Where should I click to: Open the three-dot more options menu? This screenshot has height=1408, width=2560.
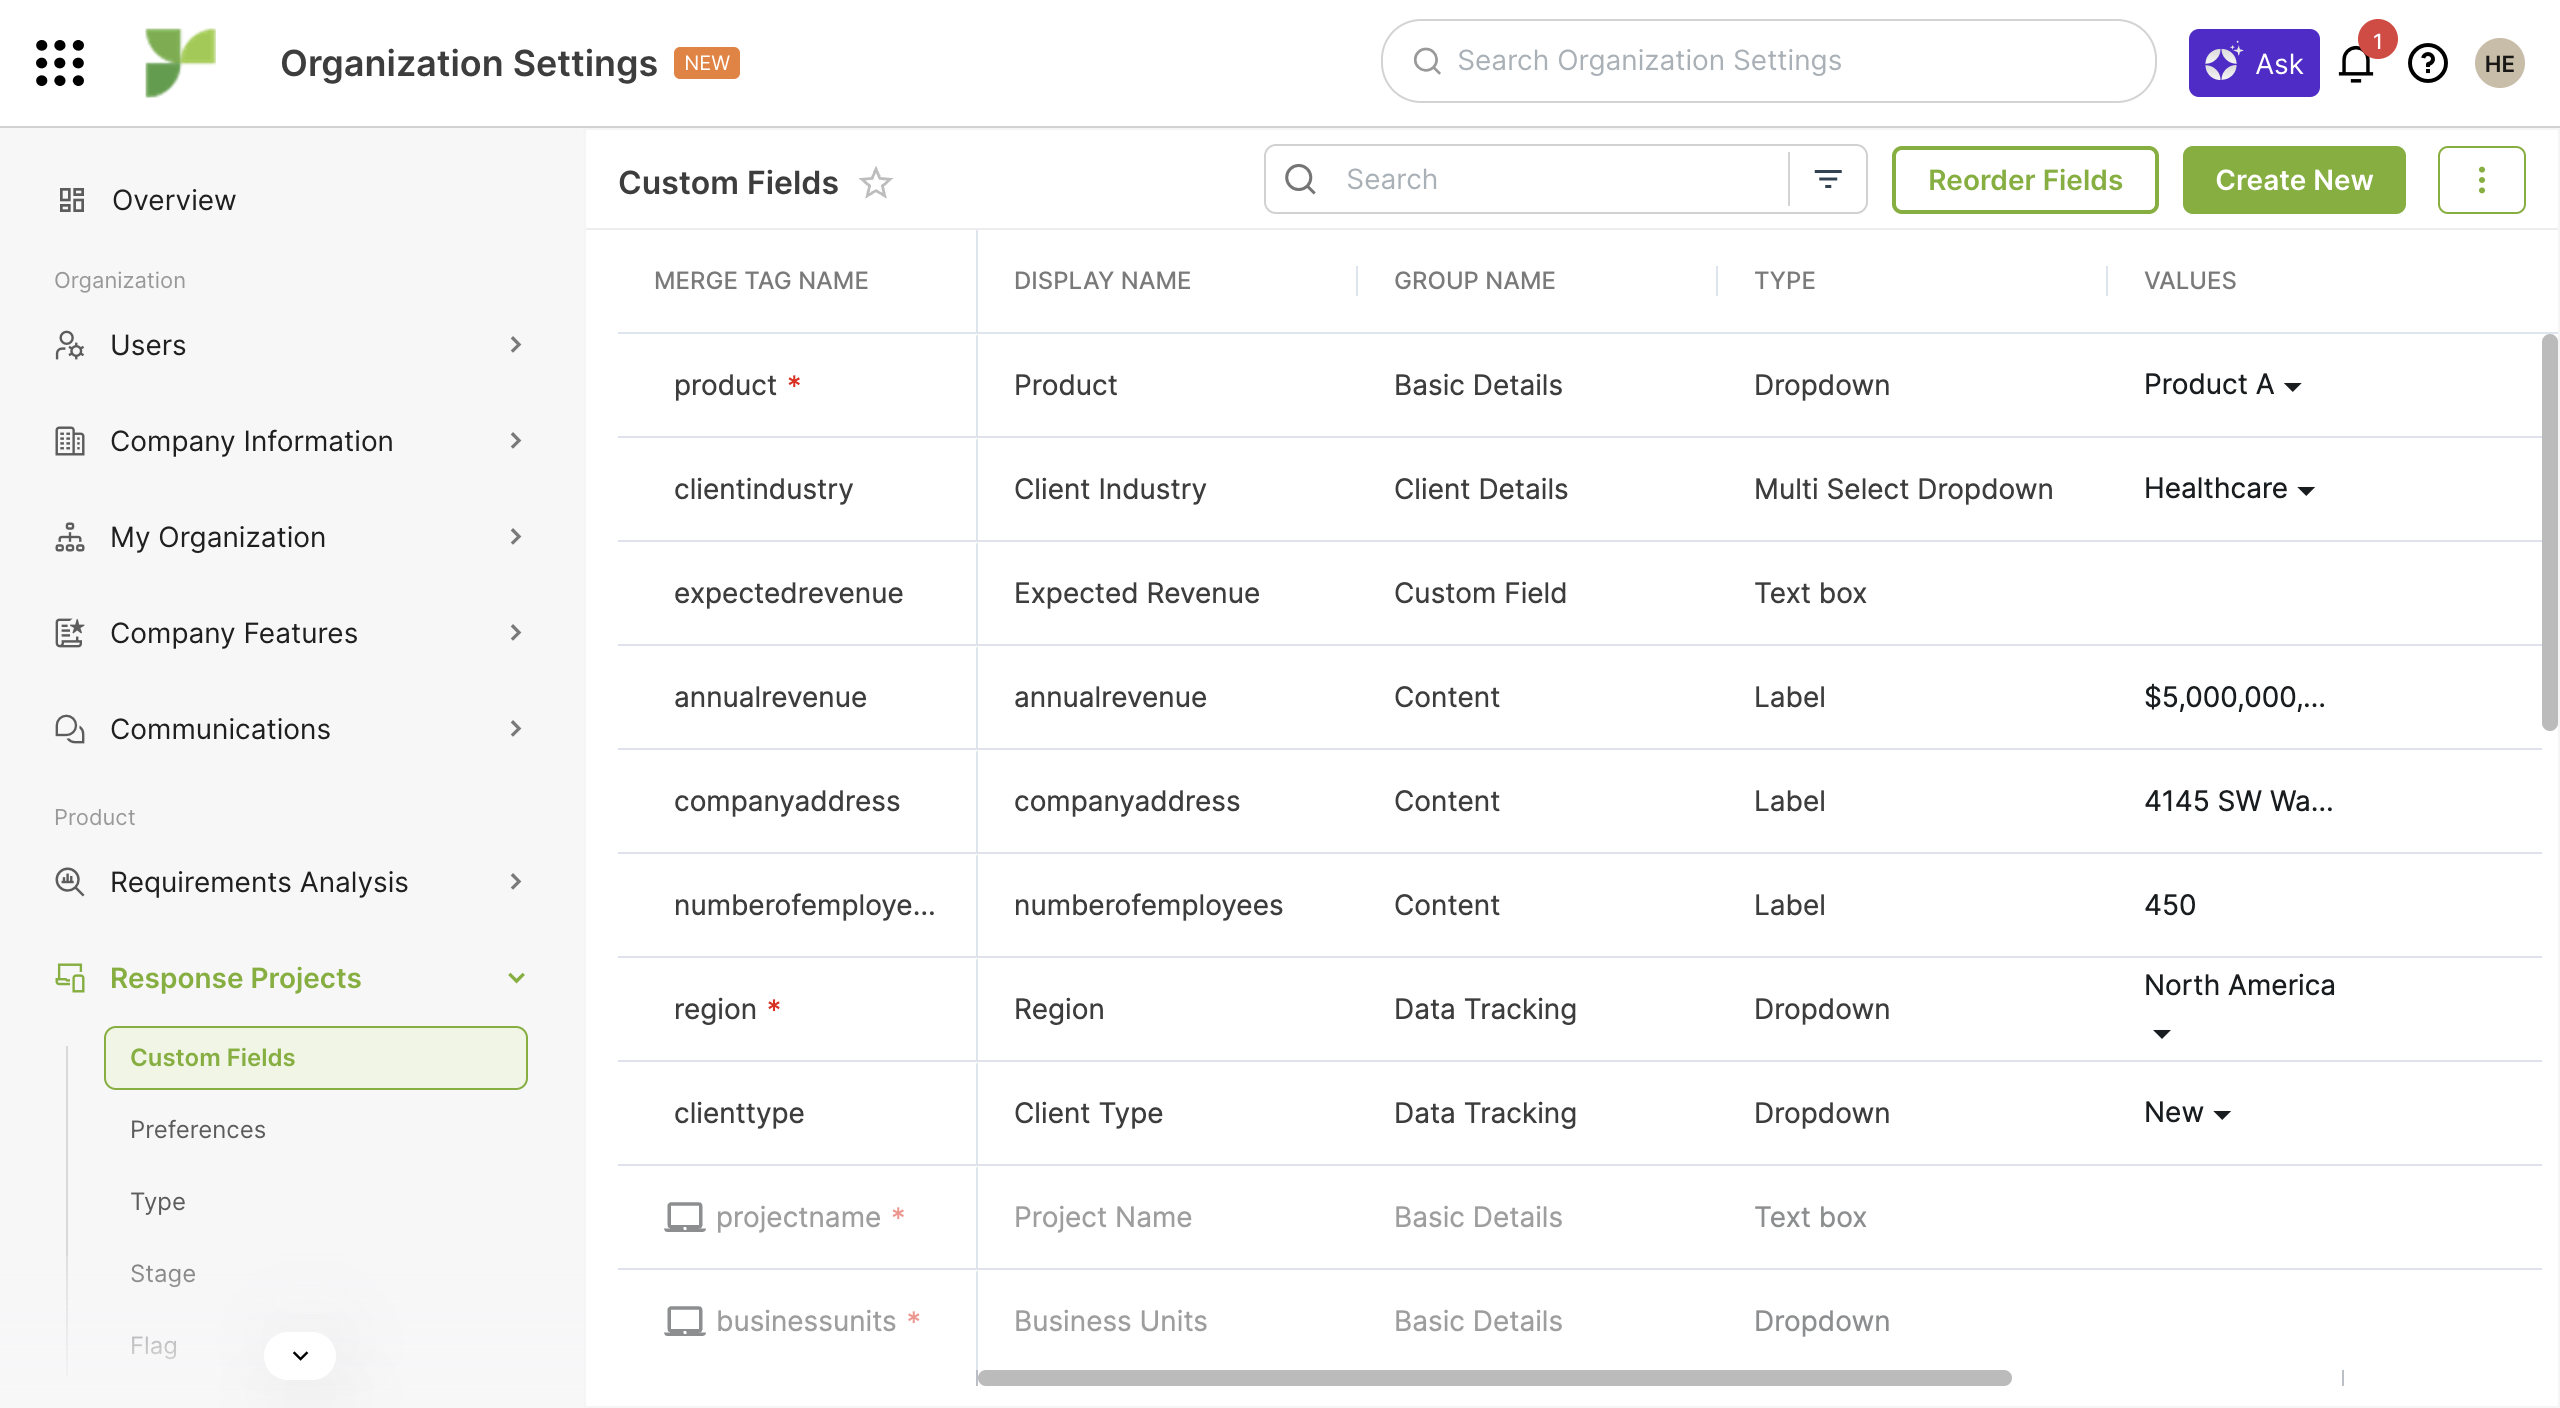[x=2481, y=180]
